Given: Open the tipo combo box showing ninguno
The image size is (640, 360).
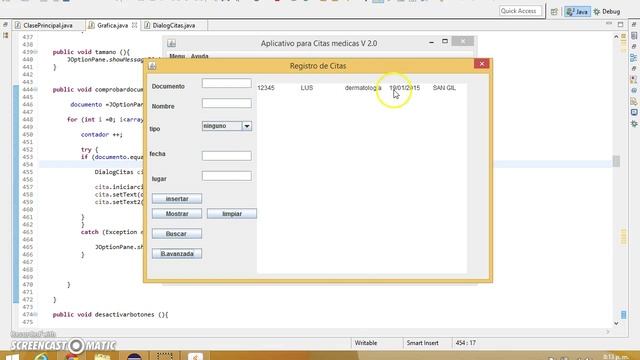Looking at the screenshot, I should pos(227,126).
